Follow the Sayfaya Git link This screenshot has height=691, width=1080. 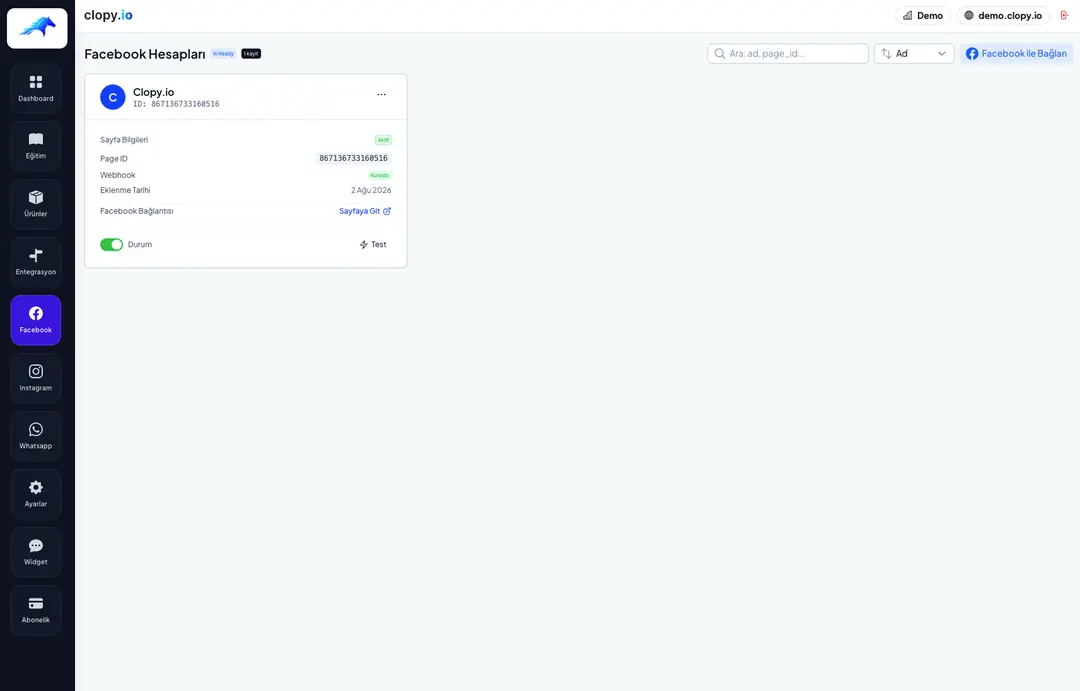[x=365, y=211]
